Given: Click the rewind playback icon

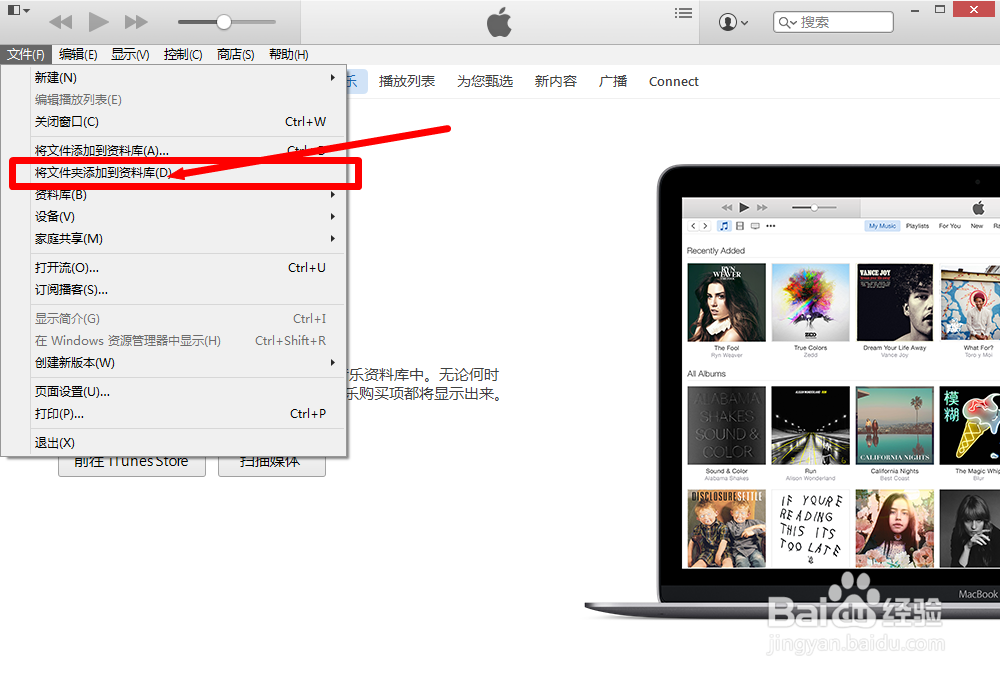Looking at the screenshot, I should (60, 20).
